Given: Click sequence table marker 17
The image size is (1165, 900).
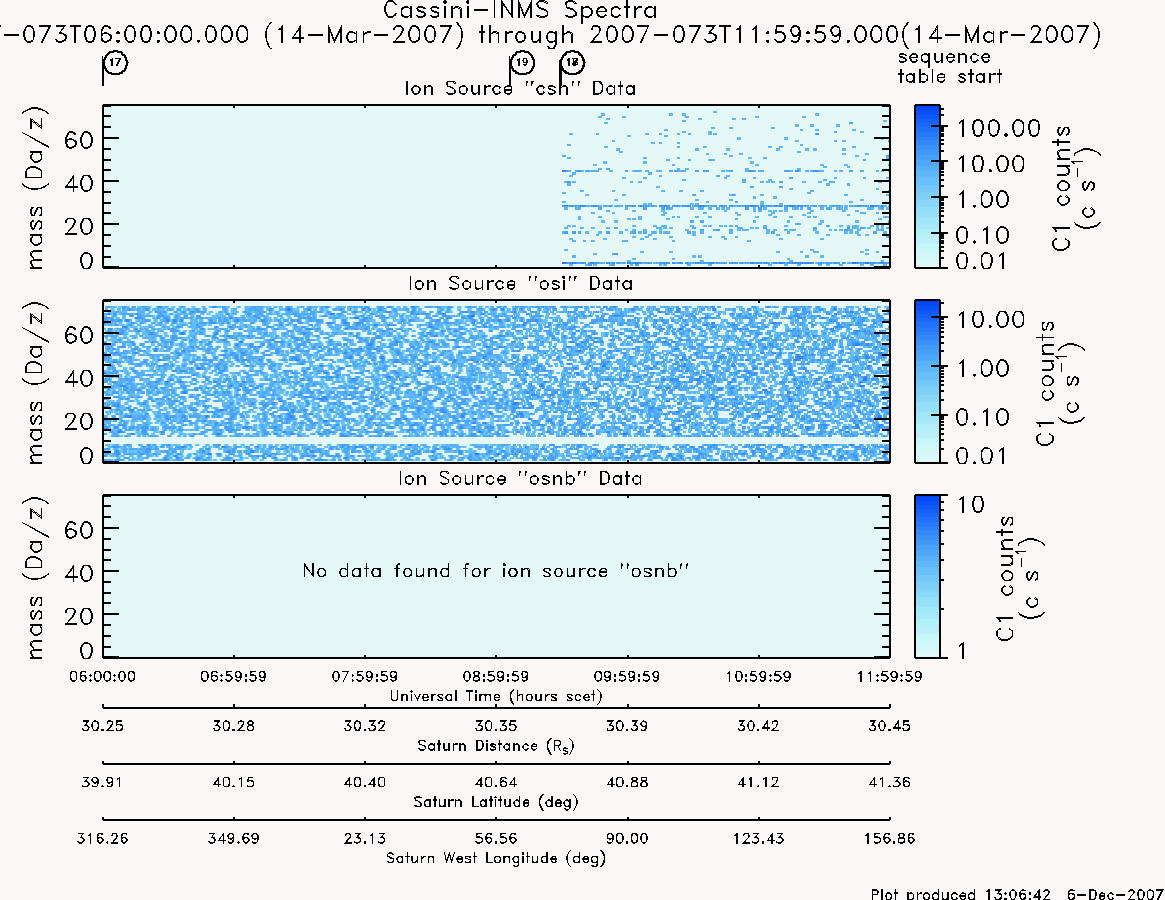Looking at the screenshot, I should [115, 62].
